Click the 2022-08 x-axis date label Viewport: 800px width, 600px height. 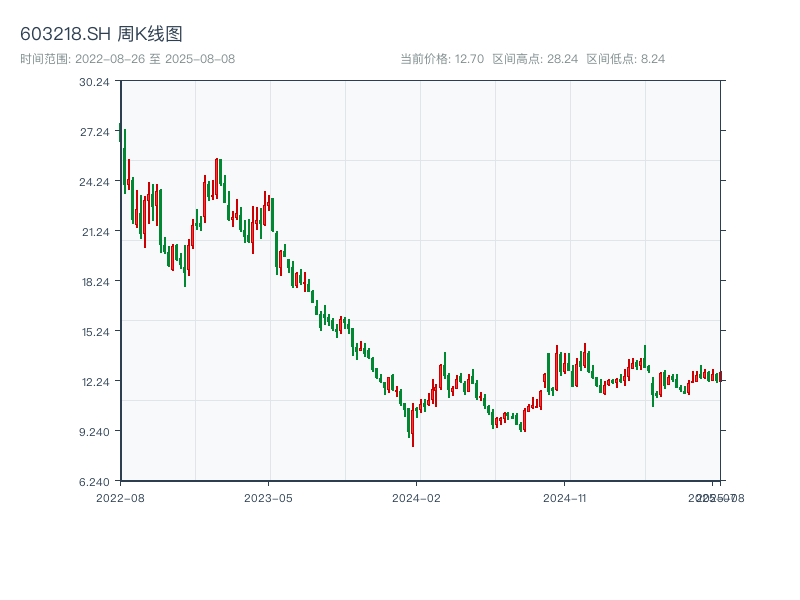120,497
